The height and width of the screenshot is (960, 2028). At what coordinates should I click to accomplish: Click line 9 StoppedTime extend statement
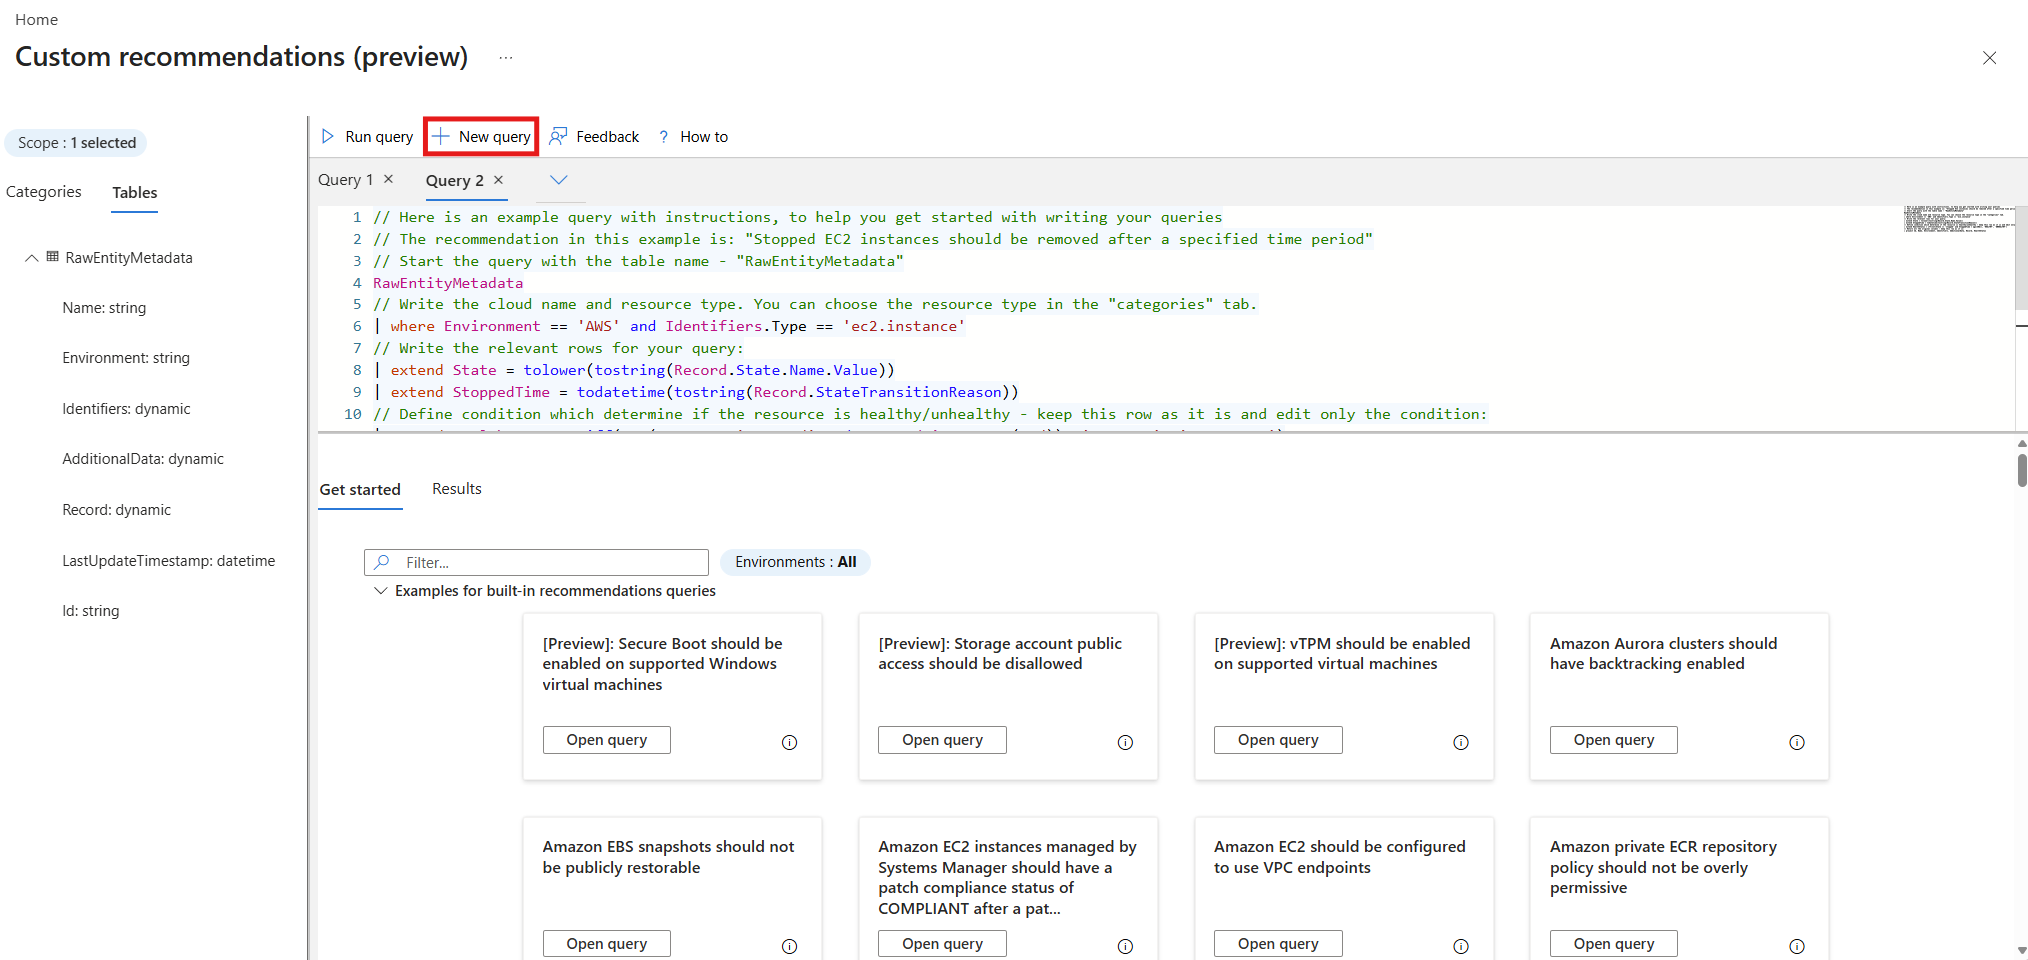click(696, 392)
